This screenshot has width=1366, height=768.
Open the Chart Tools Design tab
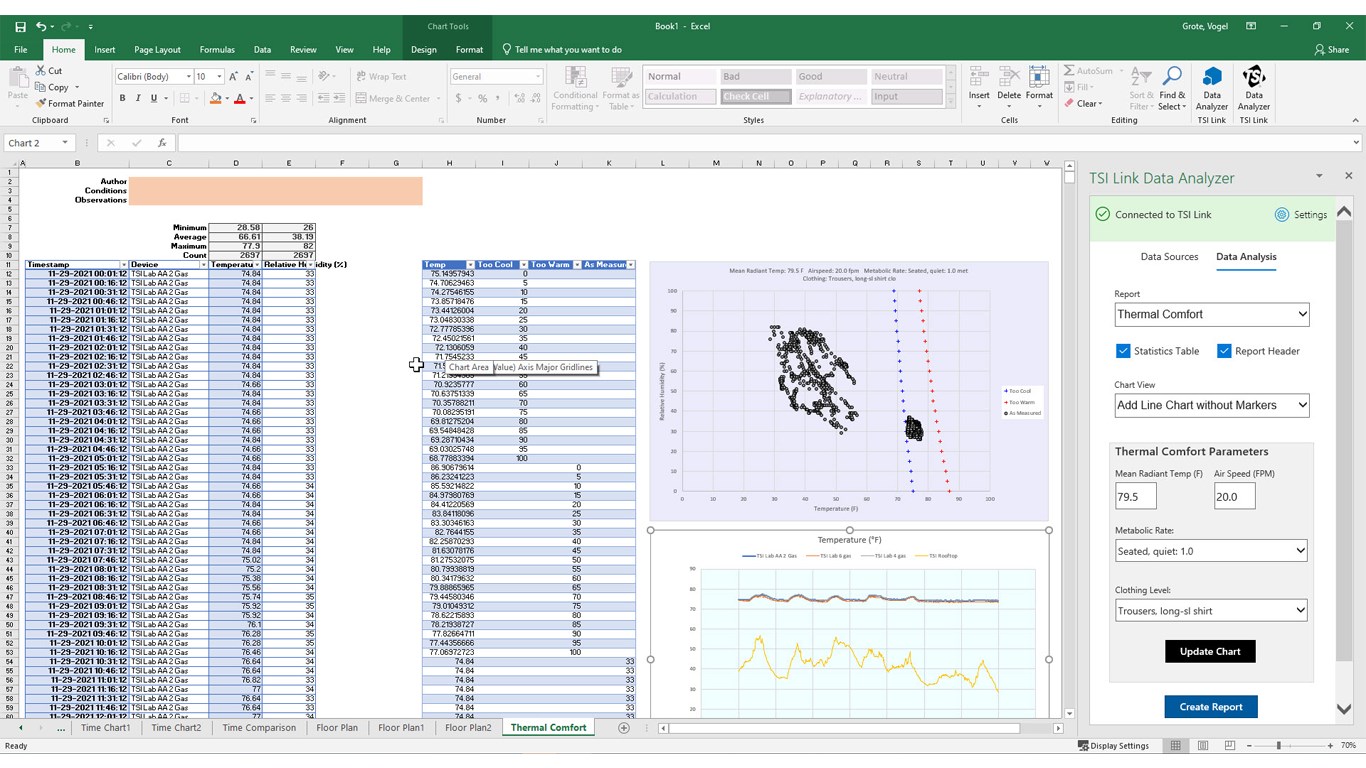click(x=424, y=49)
